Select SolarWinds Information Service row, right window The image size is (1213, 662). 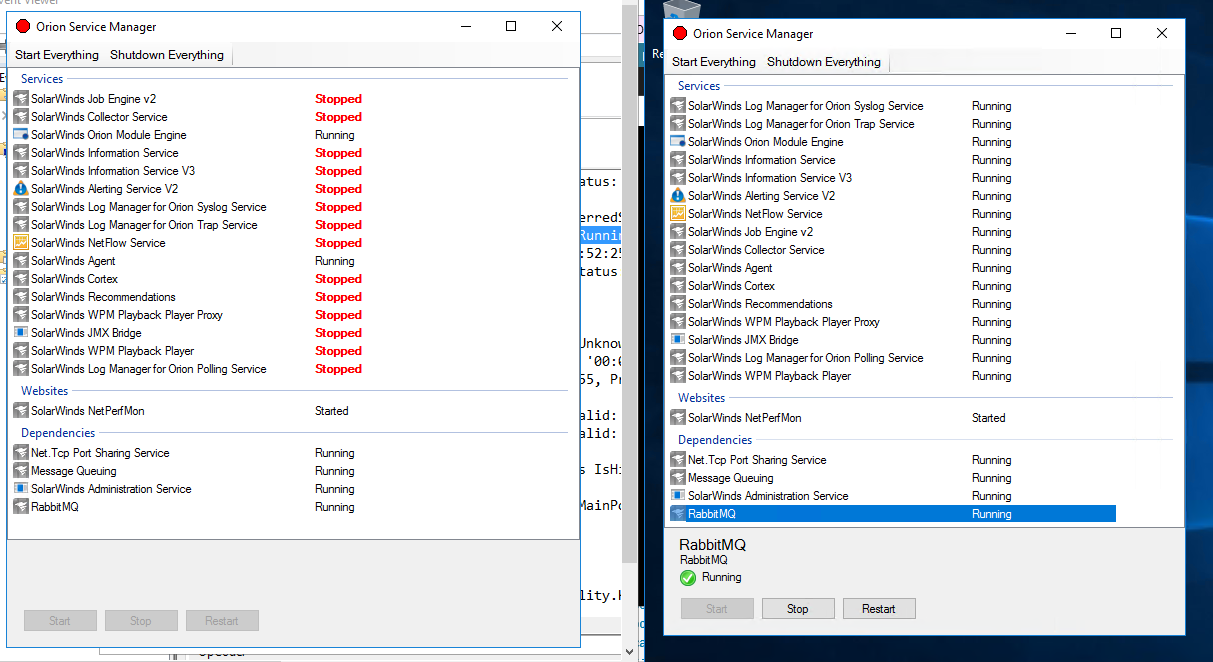(892, 160)
